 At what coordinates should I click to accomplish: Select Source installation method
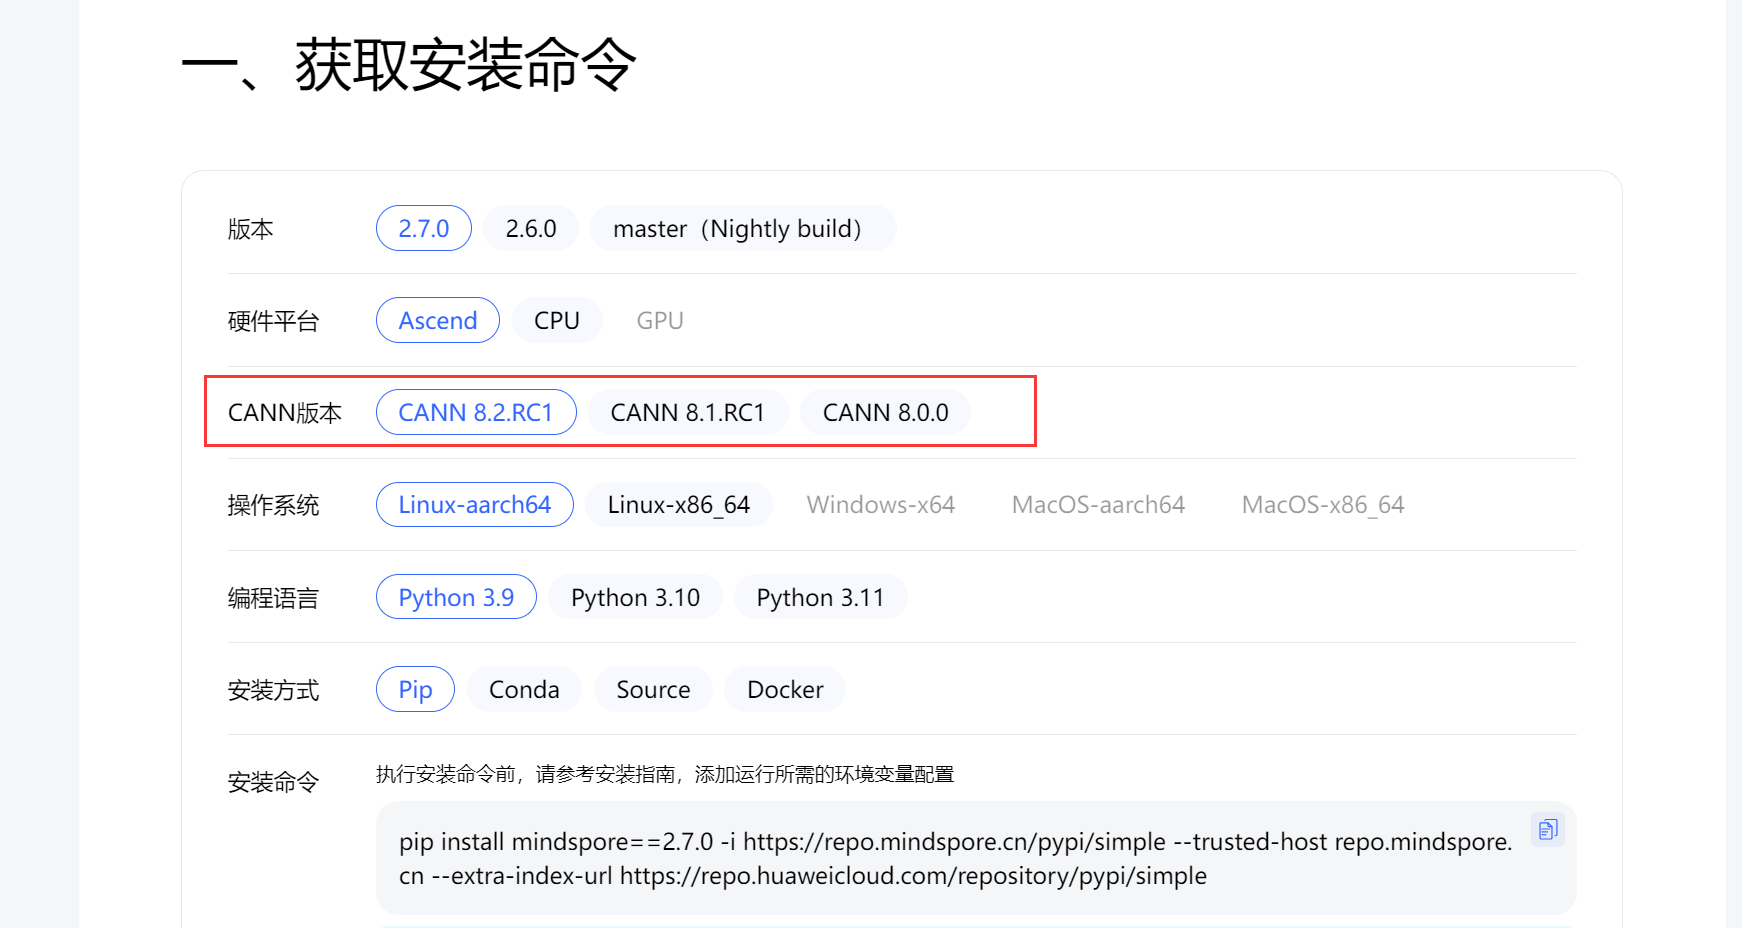click(x=654, y=689)
